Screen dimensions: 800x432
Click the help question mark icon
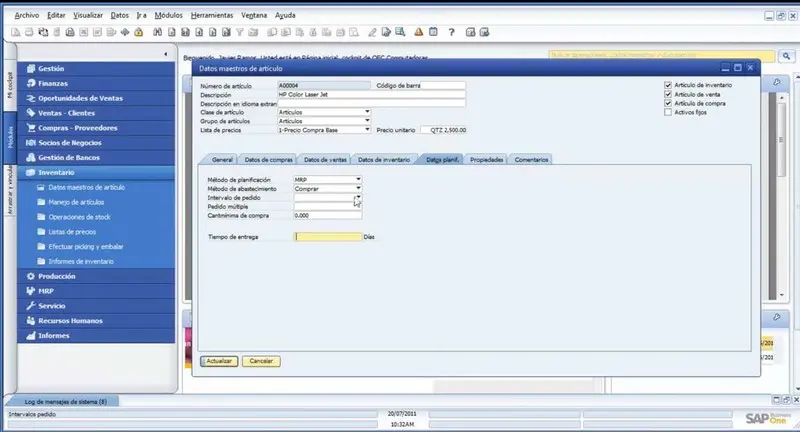[451, 32]
